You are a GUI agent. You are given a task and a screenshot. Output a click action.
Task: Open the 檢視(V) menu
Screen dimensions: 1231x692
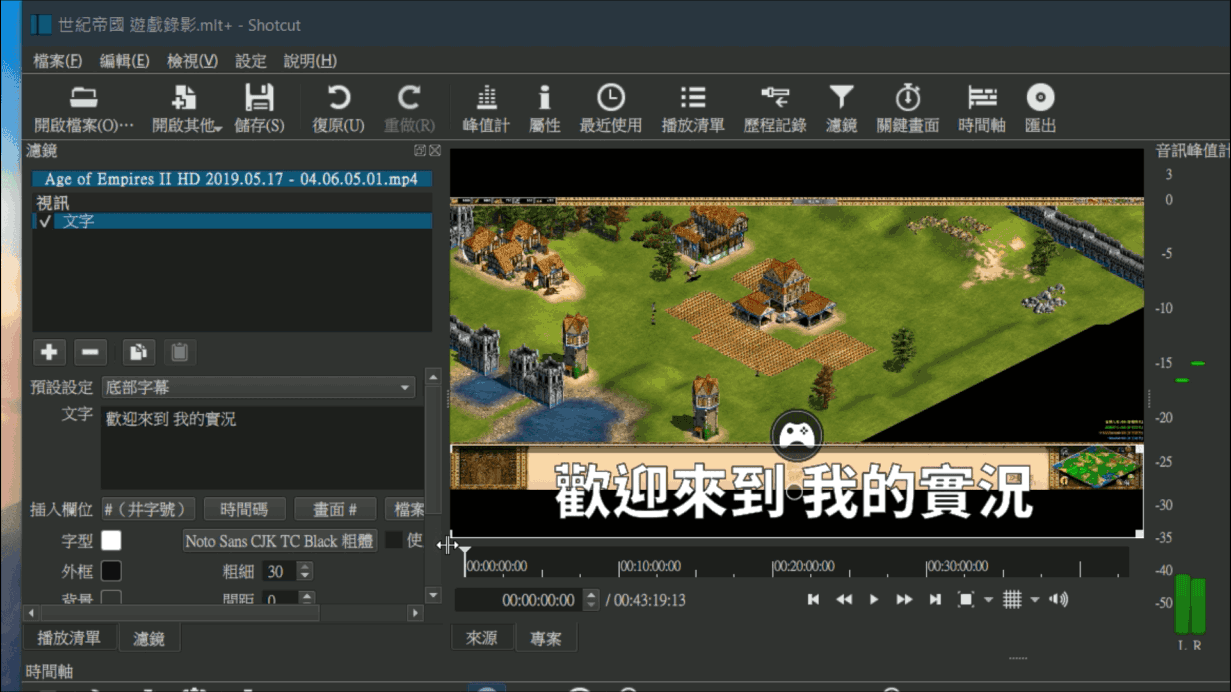click(192, 61)
